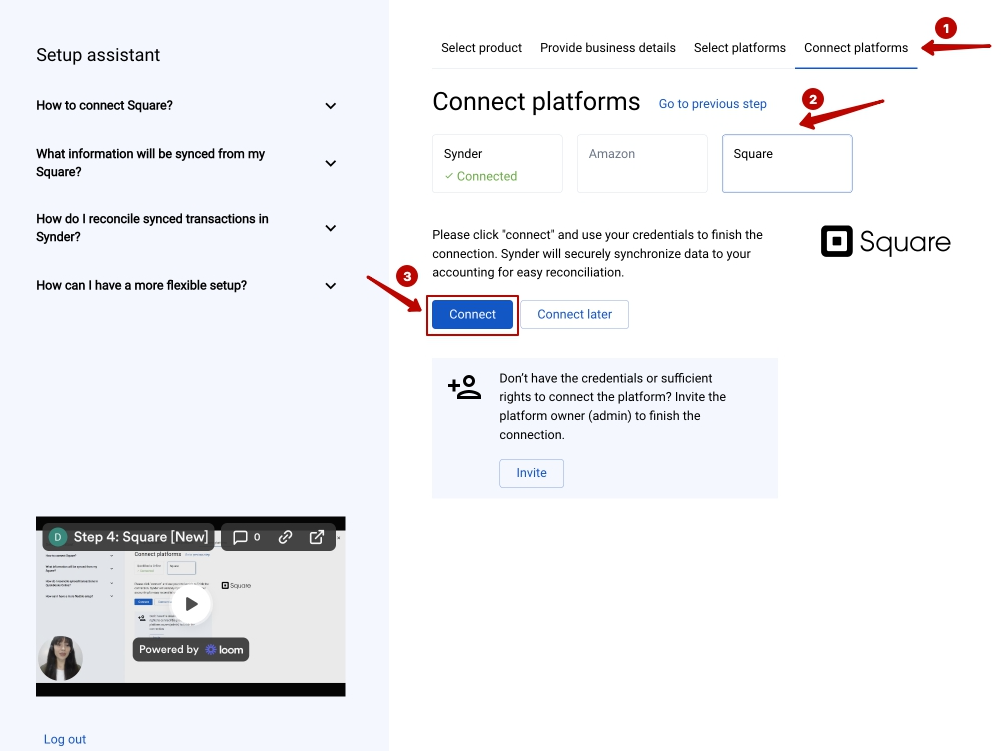Viewport: 1004px width, 751px height.
Task: Copy the Loom video link icon
Action: pos(286,537)
